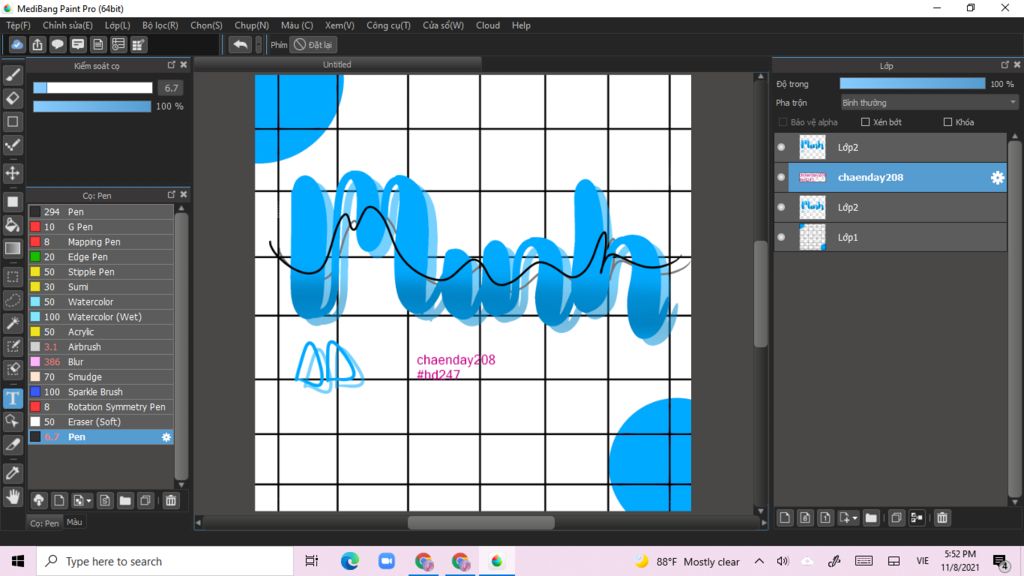
Task: Open the Chỉnh sửa(E) edit menu
Action: 67,25
